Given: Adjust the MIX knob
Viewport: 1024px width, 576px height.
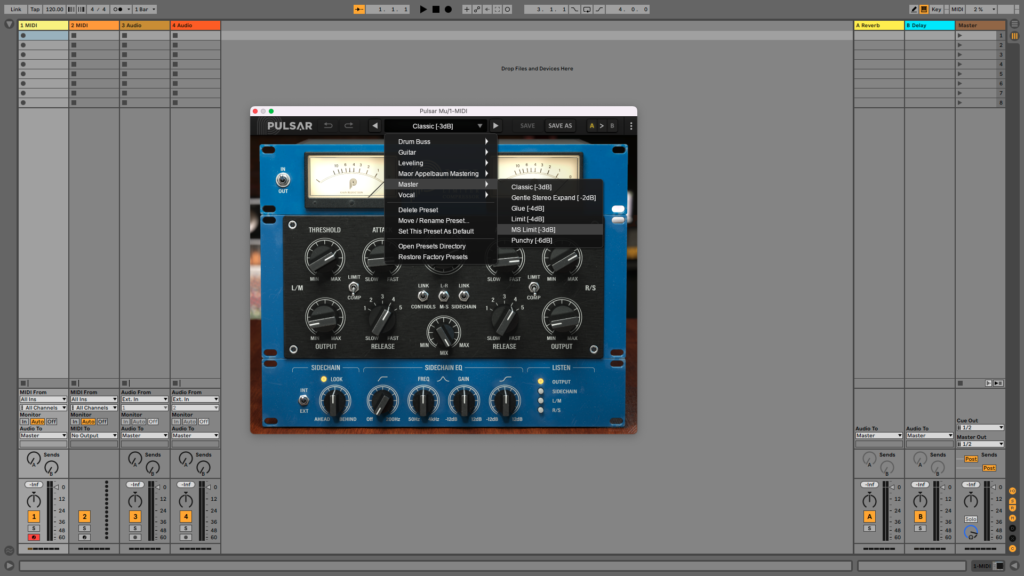Looking at the screenshot, I should point(443,331).
